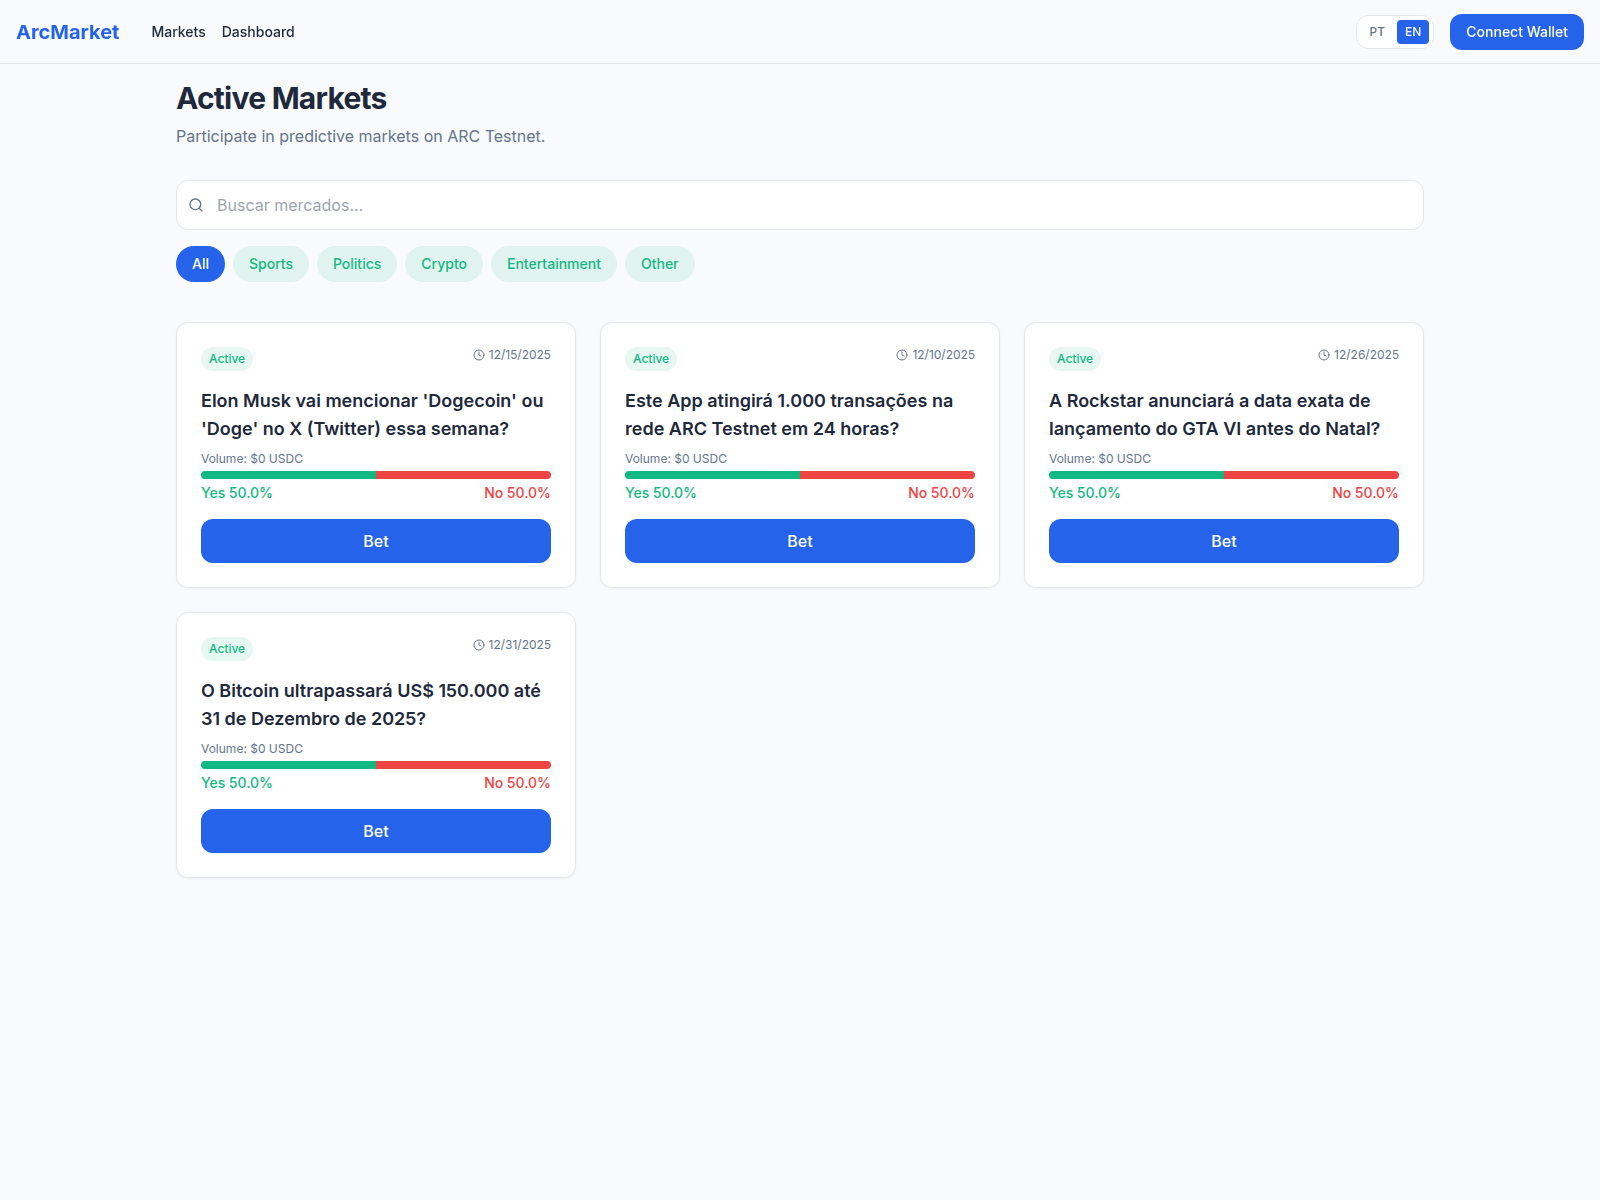This screenshot has height=1200, width=1600.
Task: Click the search magnifier icon
Action: 196,205
